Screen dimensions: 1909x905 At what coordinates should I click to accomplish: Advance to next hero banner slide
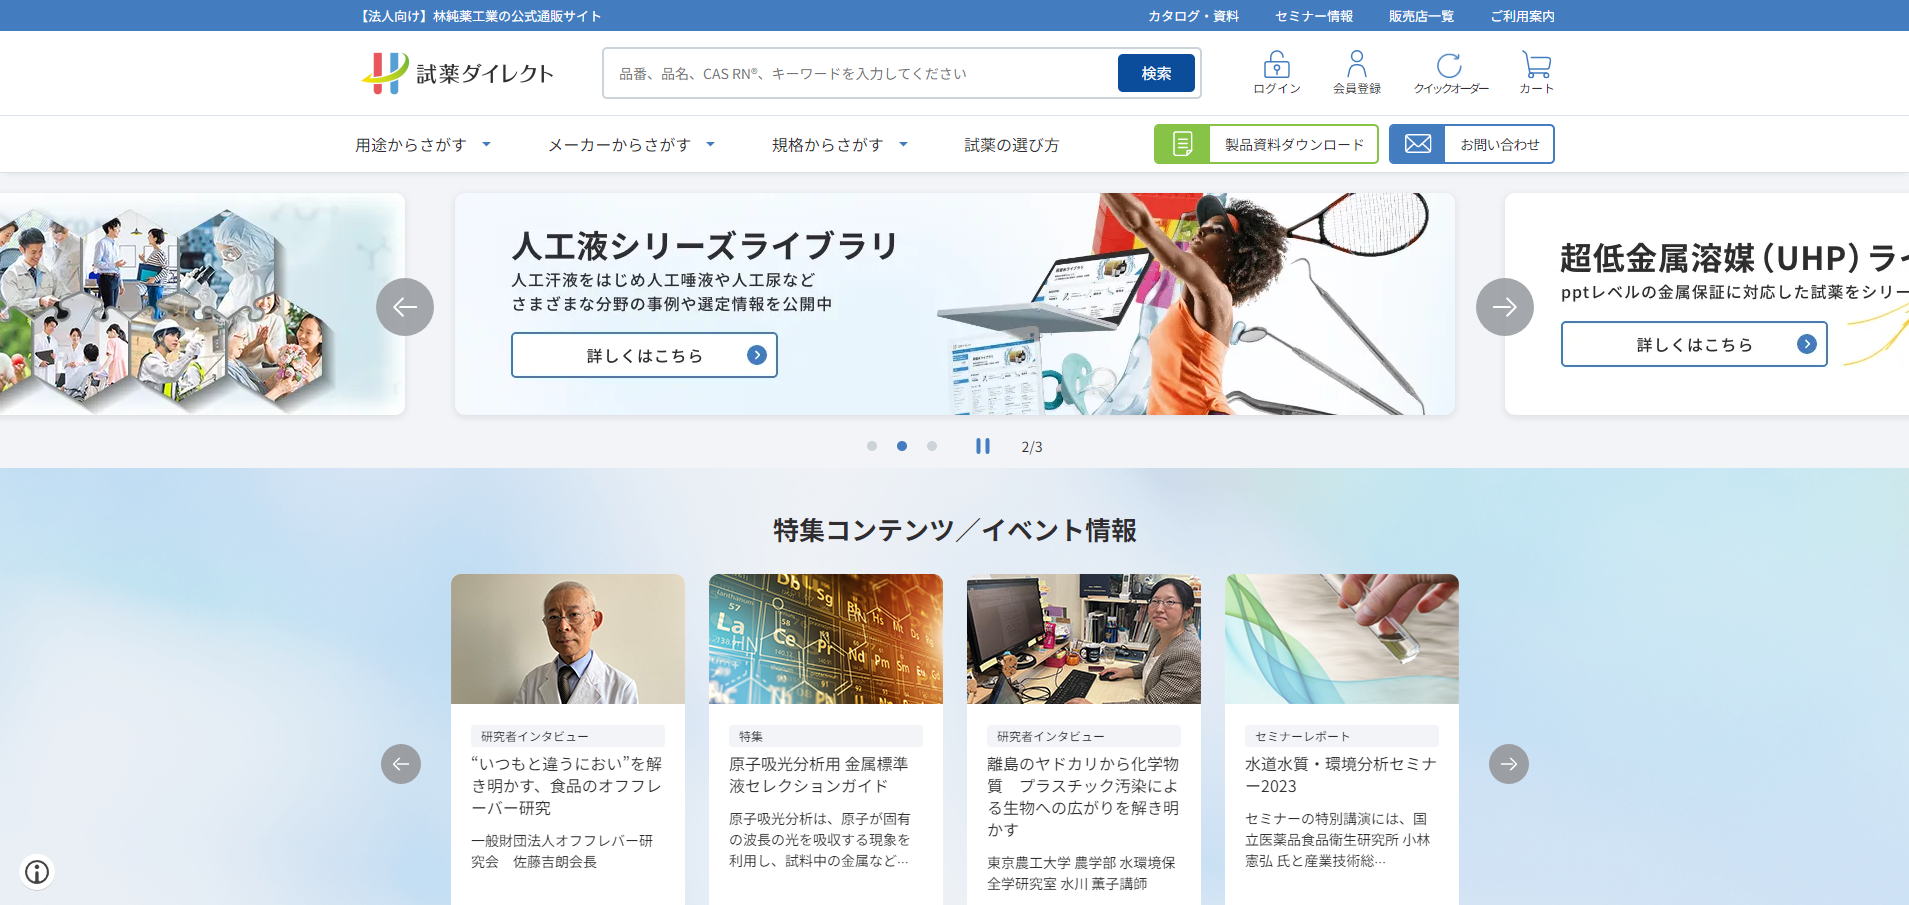[x=1504, y=307]
